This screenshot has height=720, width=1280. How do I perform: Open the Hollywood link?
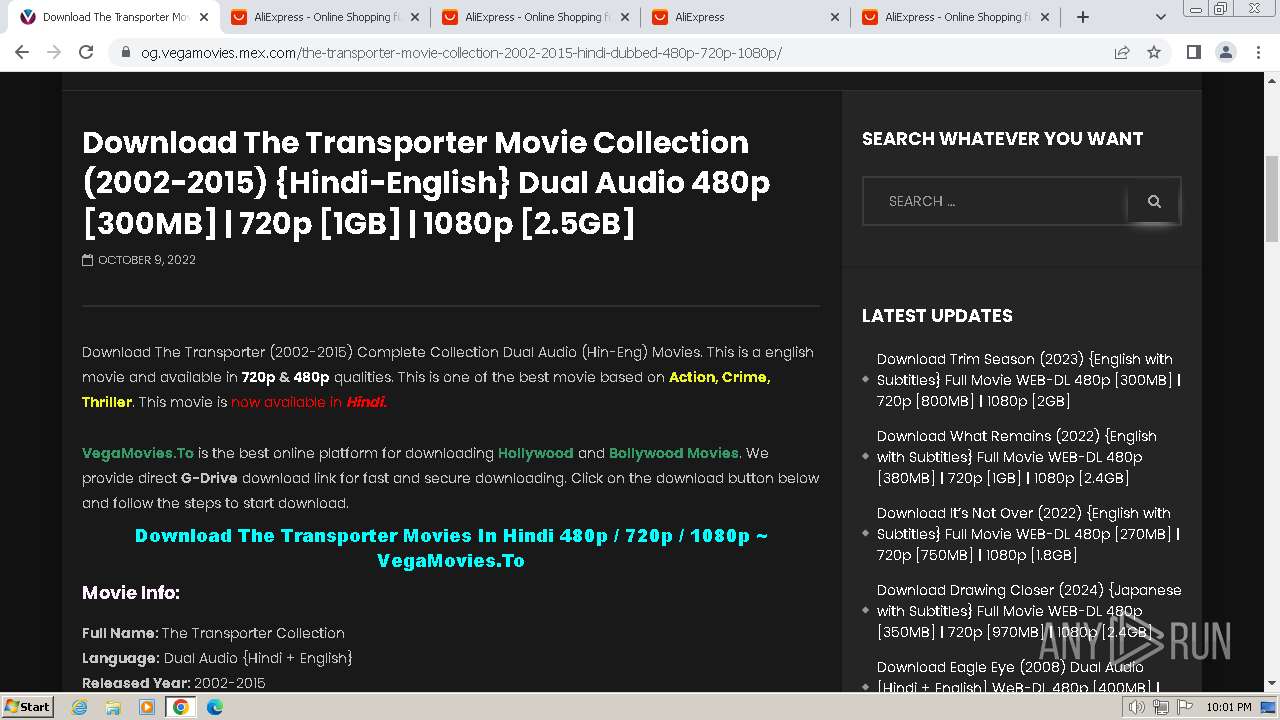click(x=536, y=453)
